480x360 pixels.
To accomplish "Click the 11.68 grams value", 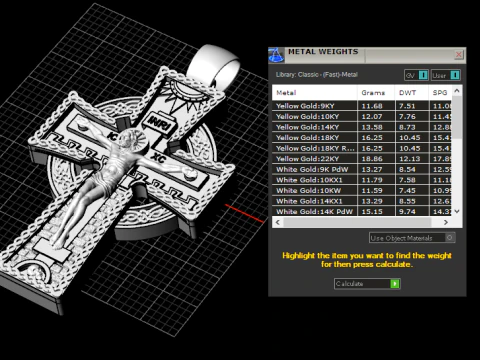I will 372,106.
